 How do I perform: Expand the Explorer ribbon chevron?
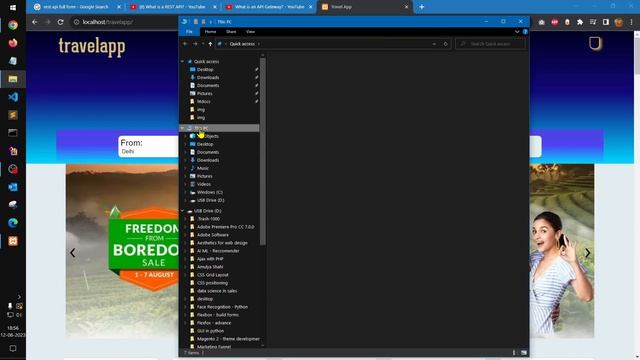(517, 31)
